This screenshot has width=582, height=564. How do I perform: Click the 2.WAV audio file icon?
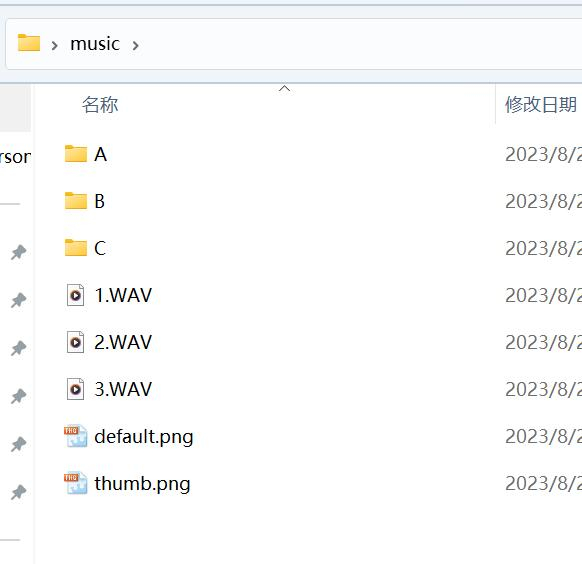click(x=75, y=342)
